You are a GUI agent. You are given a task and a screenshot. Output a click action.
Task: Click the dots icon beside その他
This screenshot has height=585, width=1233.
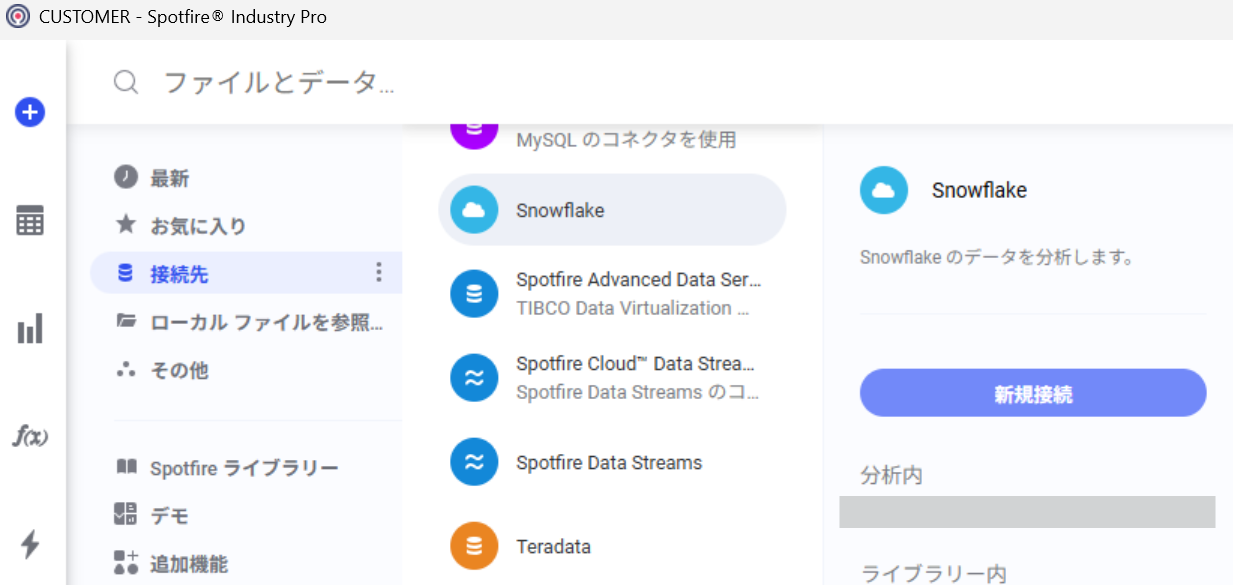coord(125,369)
